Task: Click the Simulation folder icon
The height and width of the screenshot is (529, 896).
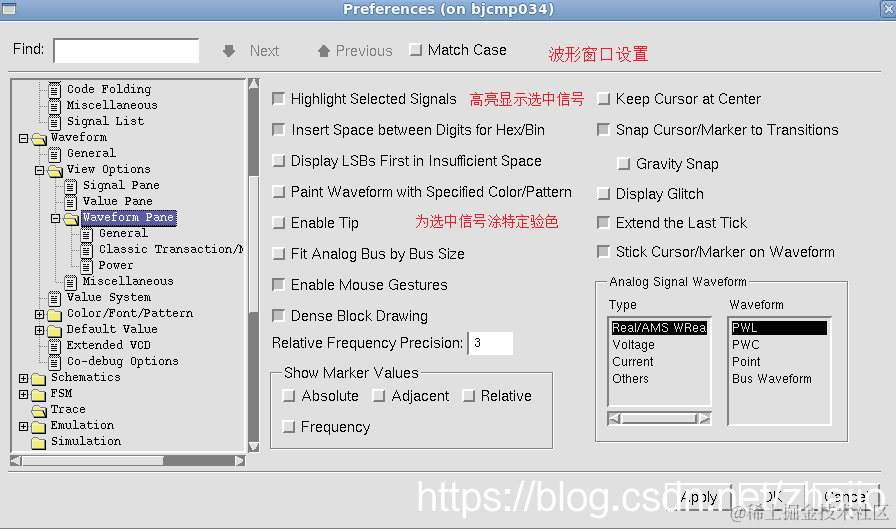Action: tap(39, 443)
